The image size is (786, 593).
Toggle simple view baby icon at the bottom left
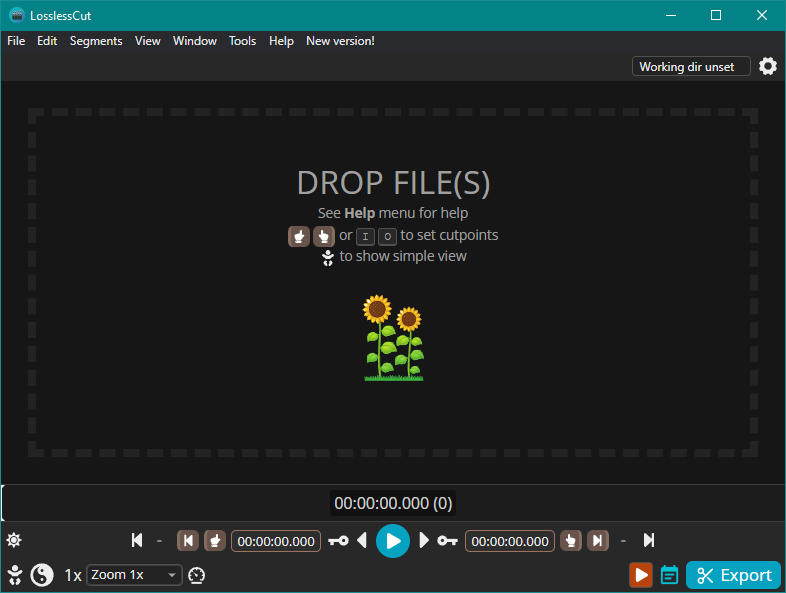15,575
